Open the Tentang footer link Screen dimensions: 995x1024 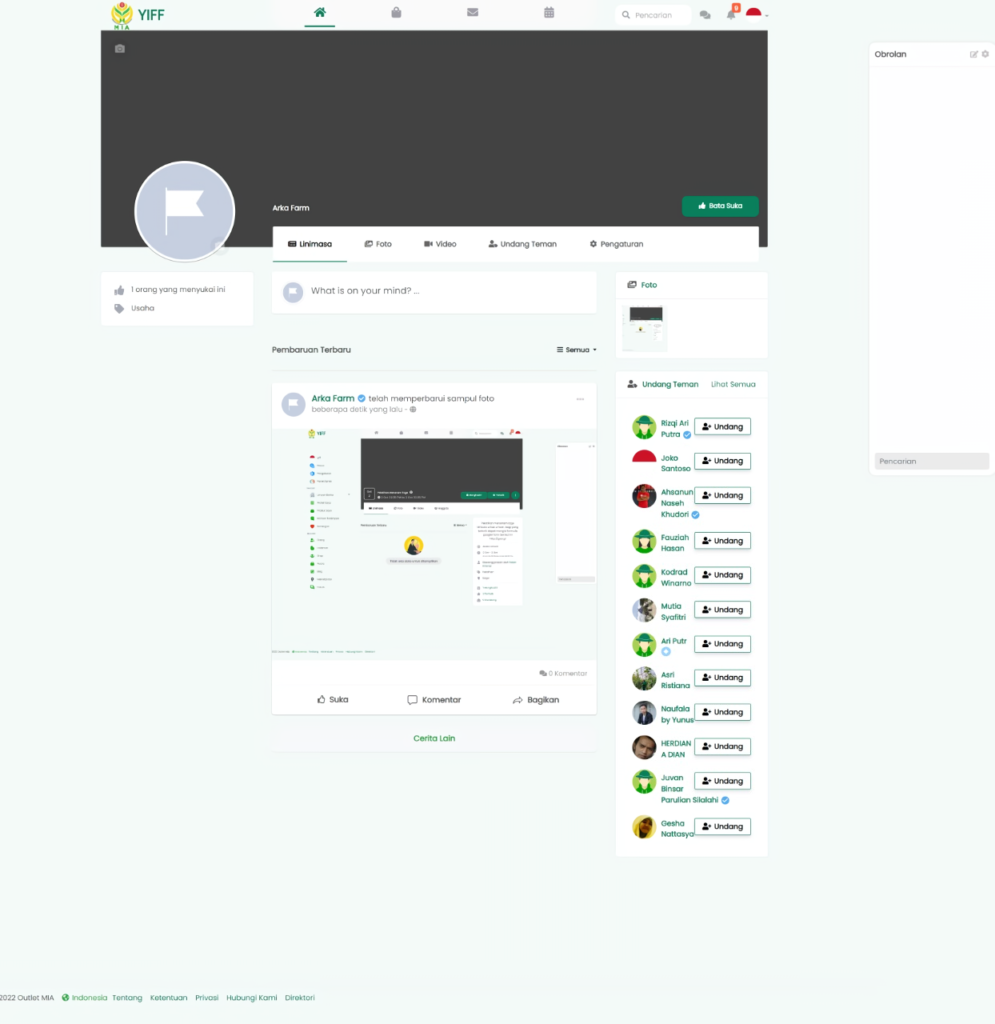pos(127,998)
